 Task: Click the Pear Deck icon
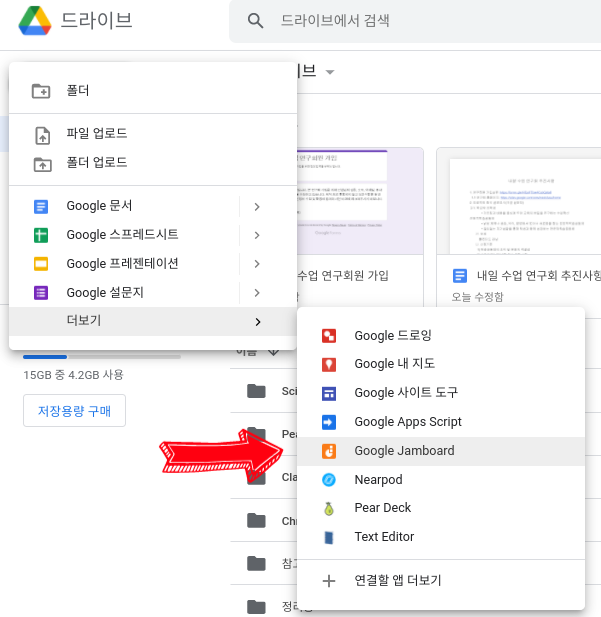[x=329, y=508]
